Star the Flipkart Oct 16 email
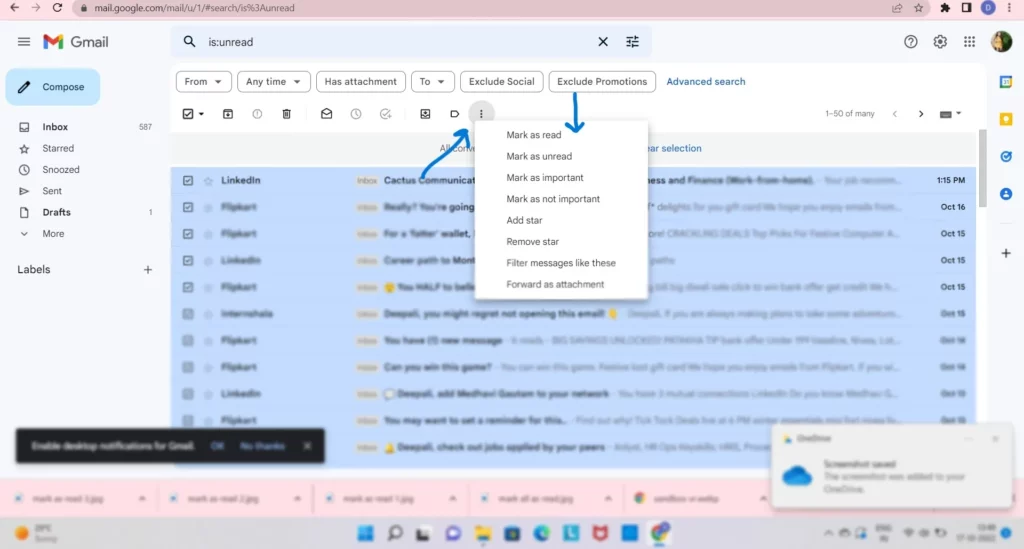The image size is (1024, 549). tap(208, 208)
